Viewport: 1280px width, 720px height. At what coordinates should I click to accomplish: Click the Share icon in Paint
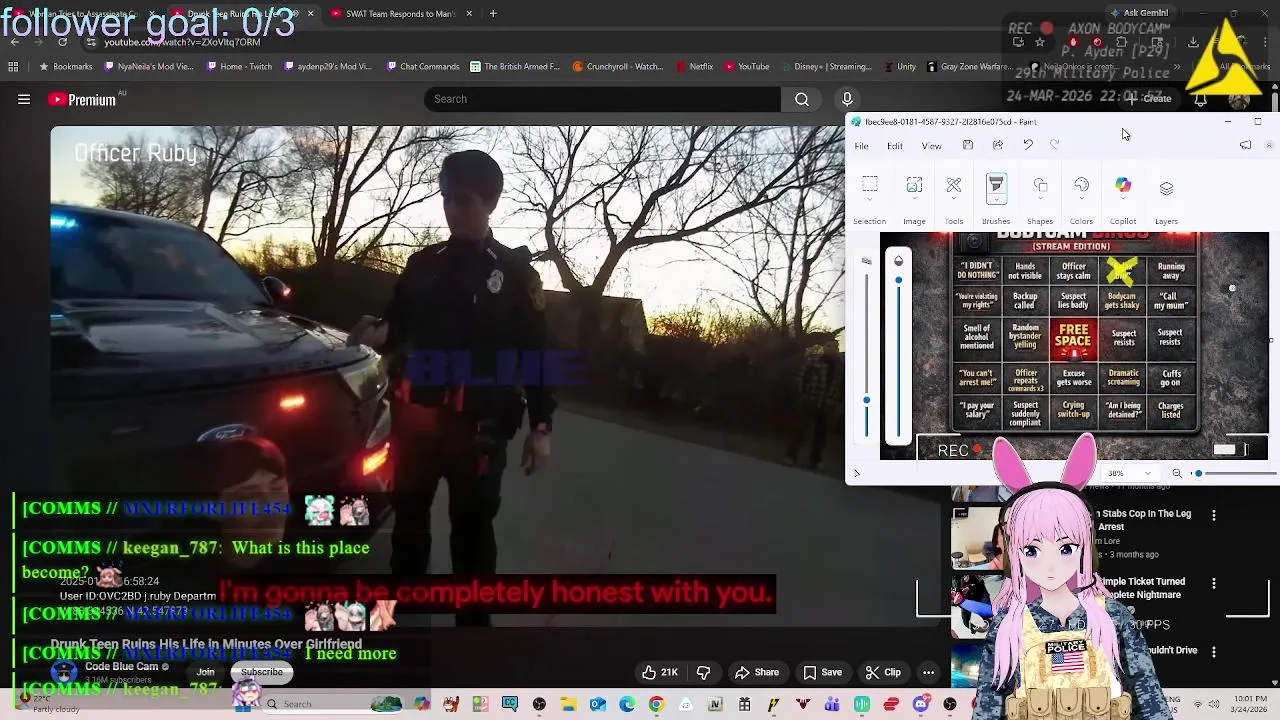point(998,145)
